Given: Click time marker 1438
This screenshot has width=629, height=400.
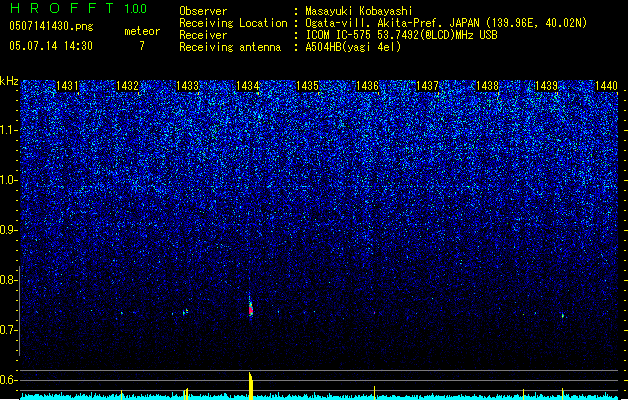Looking at the screenshot, I should point(487,85).
